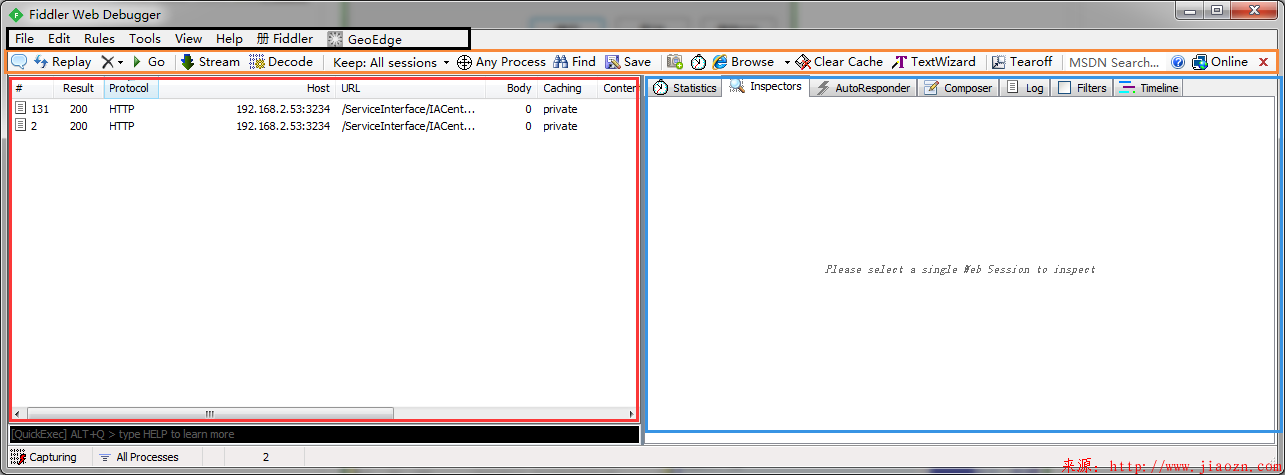Click the camera screenshot icon
Screen dimensions: 1285x475
pos(675,62)
